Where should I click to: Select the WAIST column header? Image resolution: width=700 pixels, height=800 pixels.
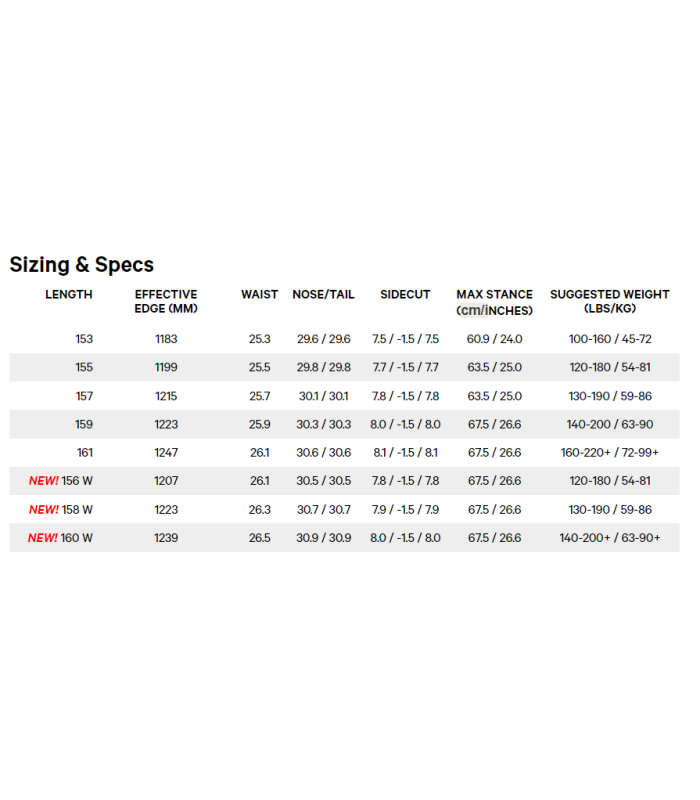(x=259, y=295)
